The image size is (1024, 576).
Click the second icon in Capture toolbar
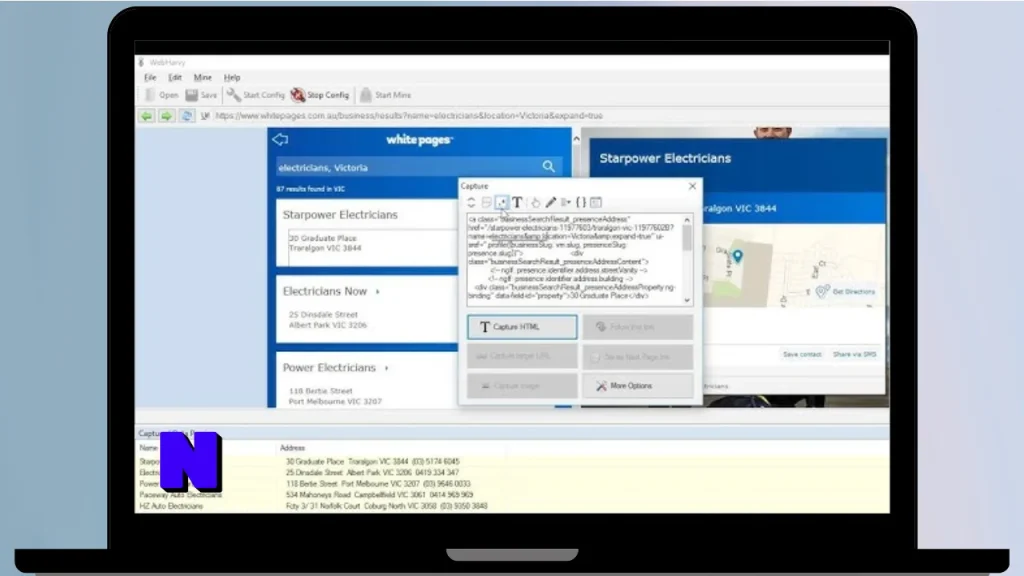(x=487, y=202)
